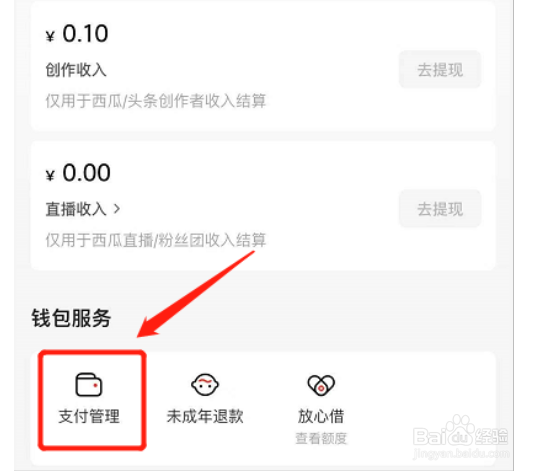Screen dimensions: 539x472
Task: Click the Baidu 经验 watermark logo
Action: click(x=461, y=433)
